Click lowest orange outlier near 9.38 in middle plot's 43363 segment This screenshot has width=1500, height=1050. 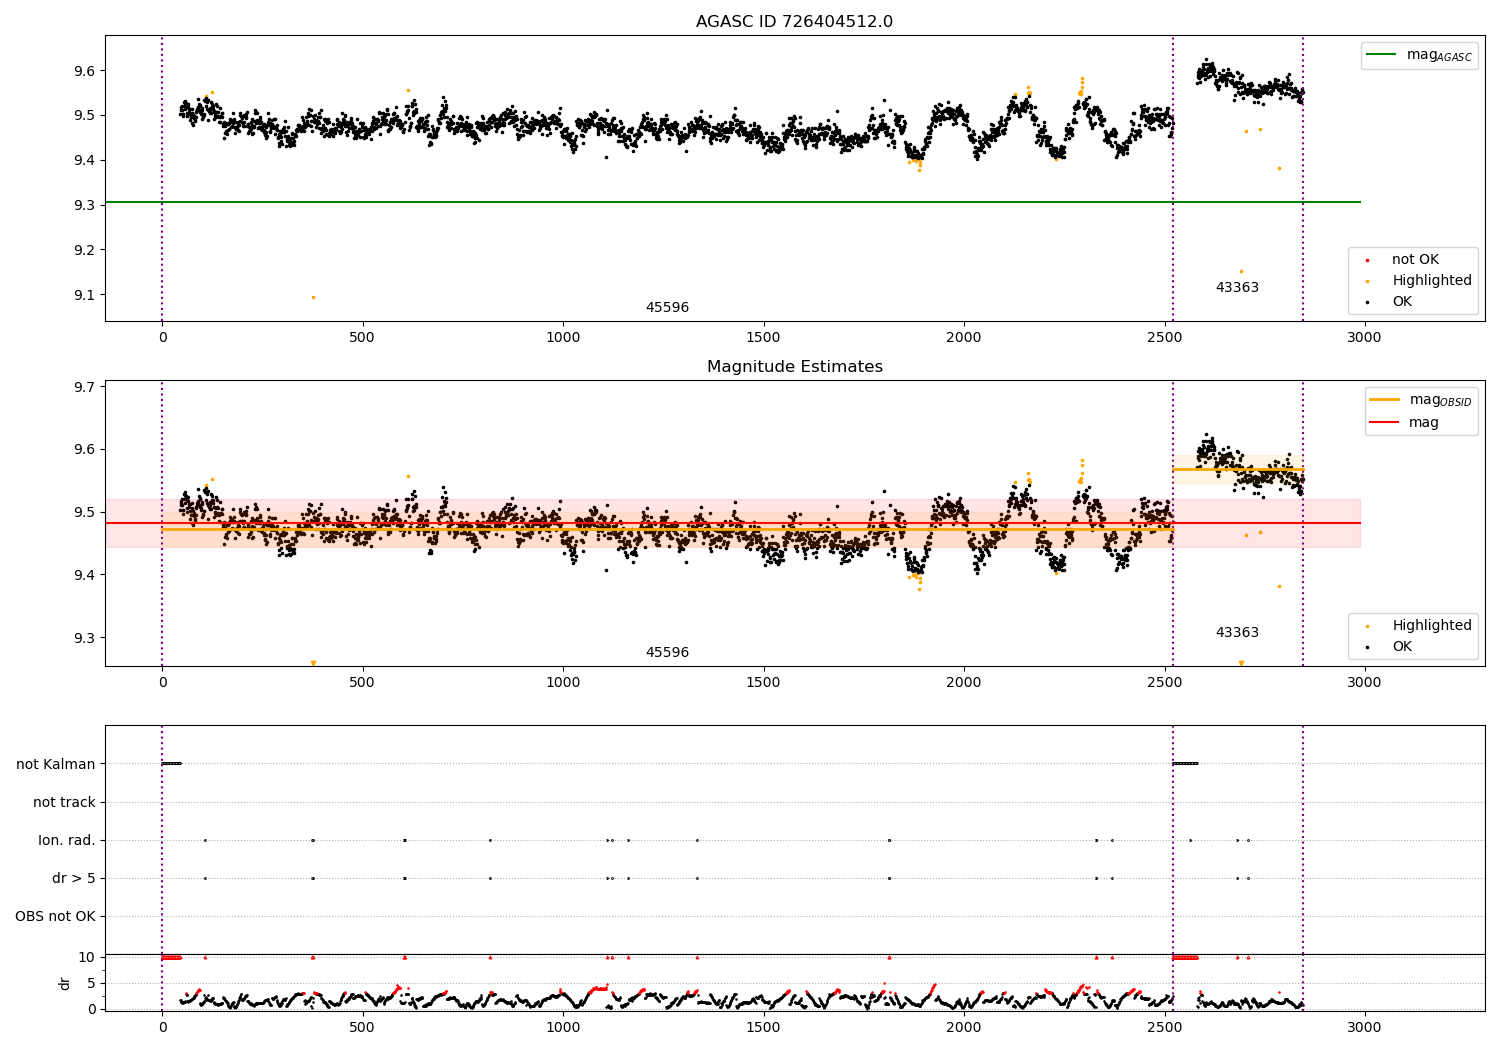point(1279,586)
